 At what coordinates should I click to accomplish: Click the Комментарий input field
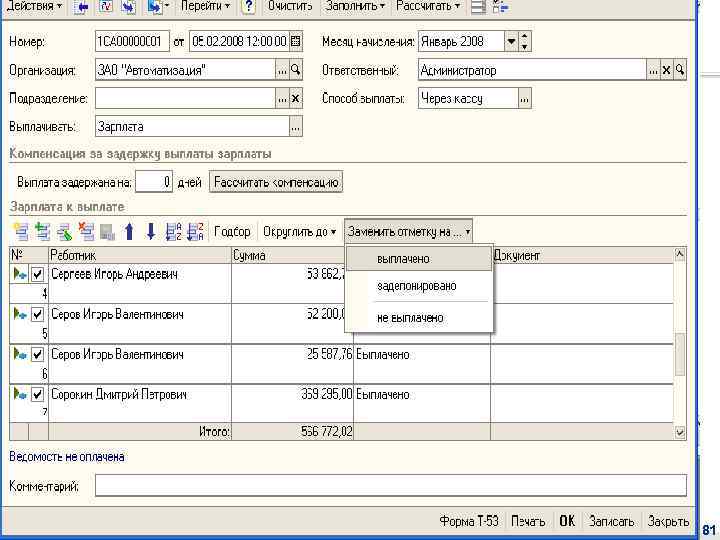coord(391,485)
